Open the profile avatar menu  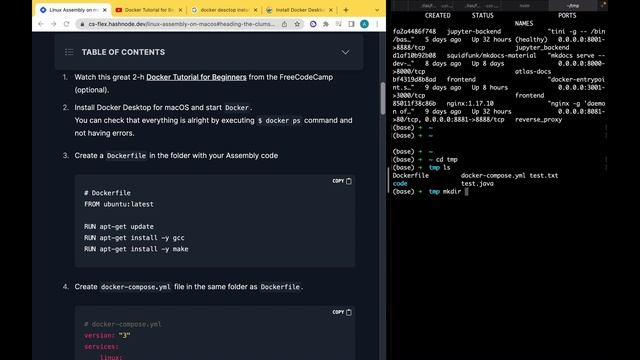(x=364, y=24)
